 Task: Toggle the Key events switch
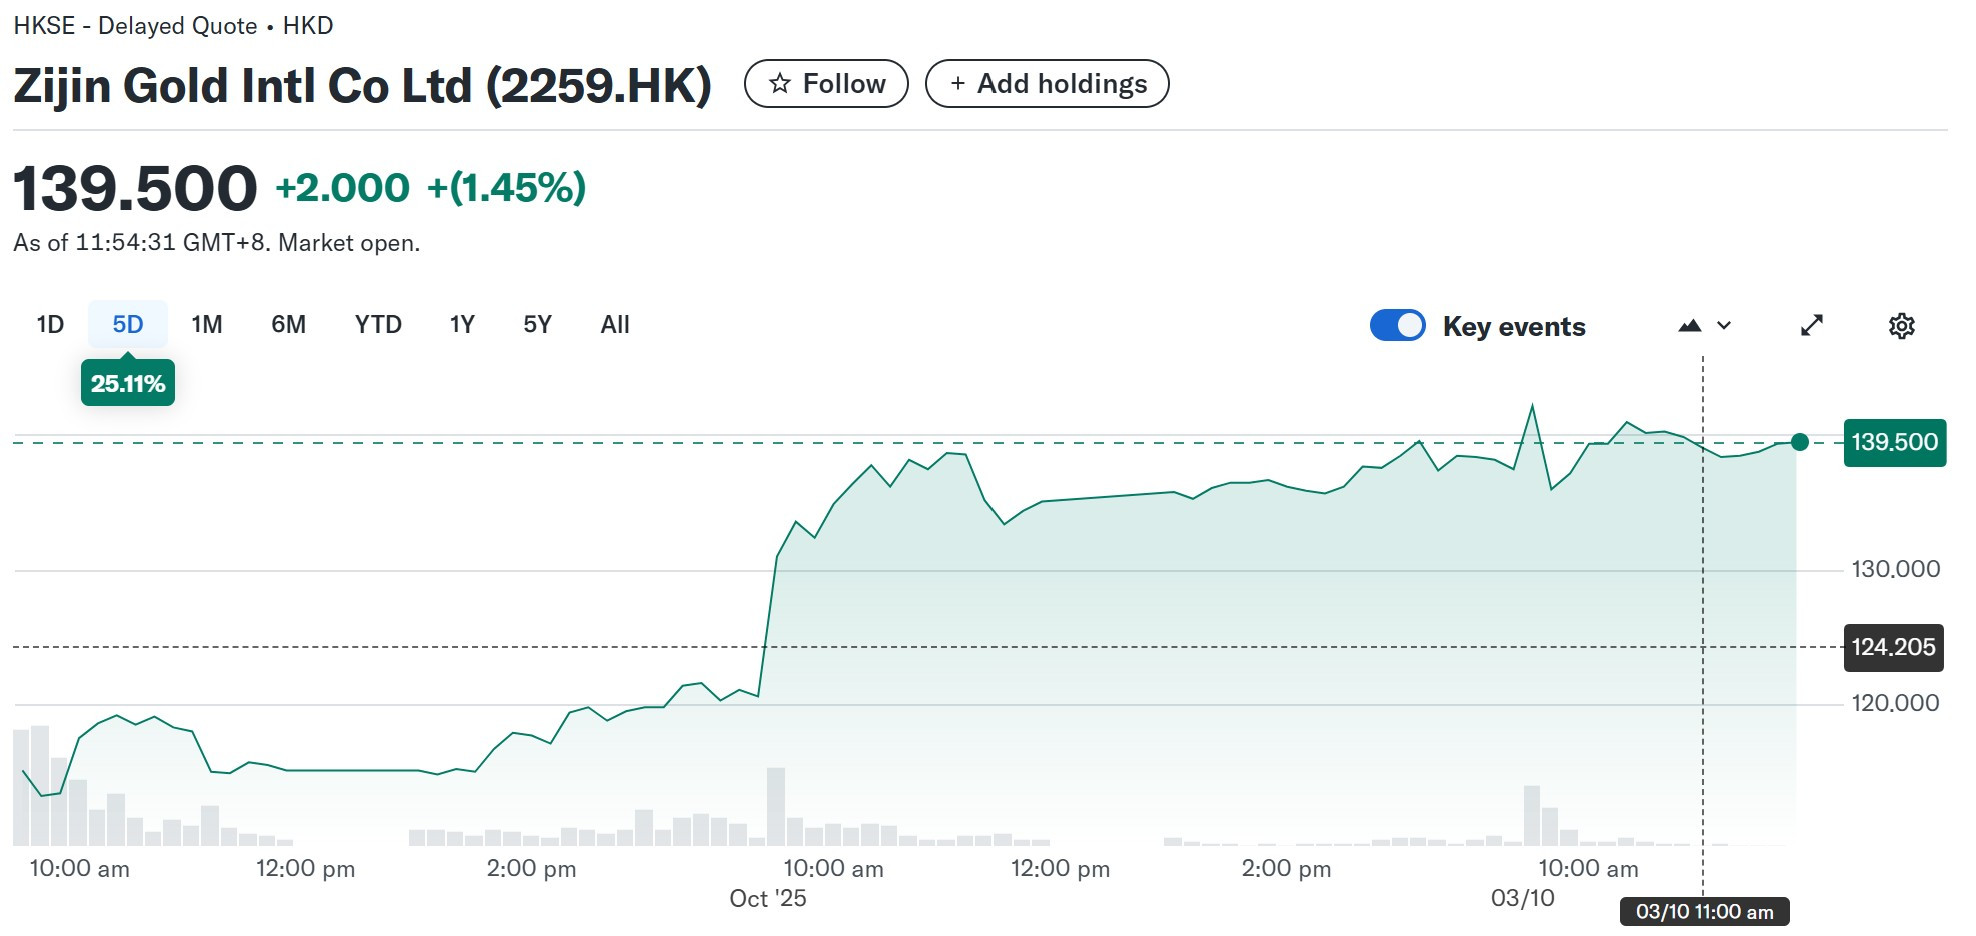tap(1397, 326)
